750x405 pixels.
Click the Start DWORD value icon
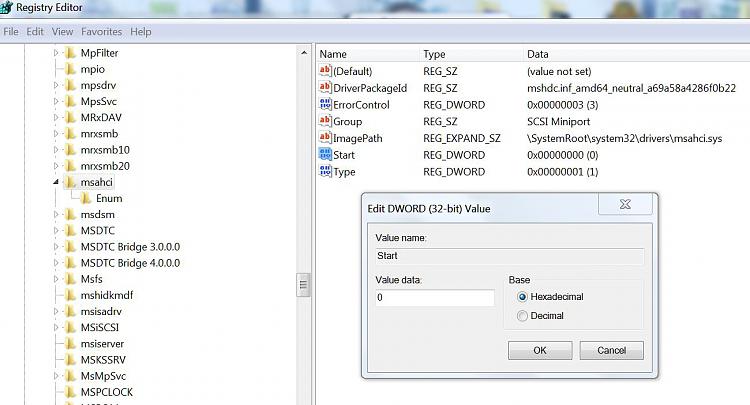pyautogui.click(x=325, y=154)
